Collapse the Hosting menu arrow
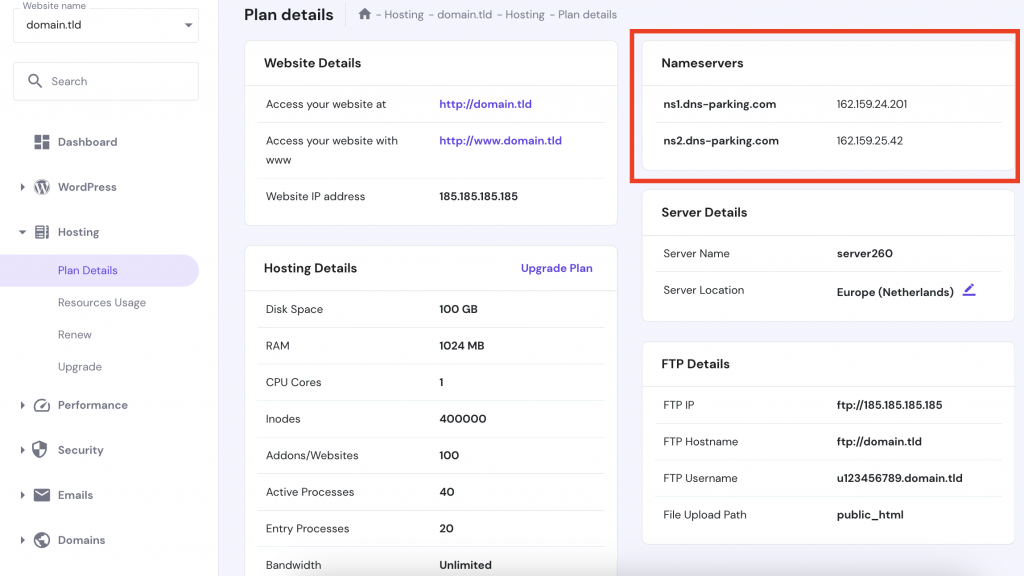1024x576 pixels. click(23, 232)
